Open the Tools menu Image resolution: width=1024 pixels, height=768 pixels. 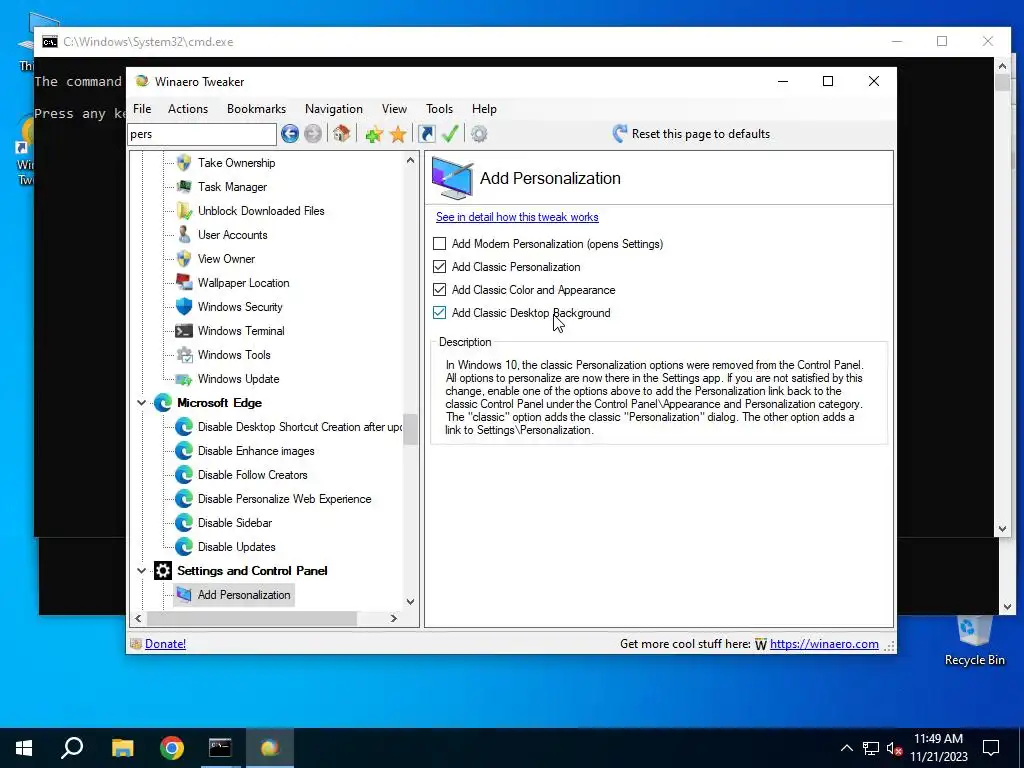pos(440,108)
